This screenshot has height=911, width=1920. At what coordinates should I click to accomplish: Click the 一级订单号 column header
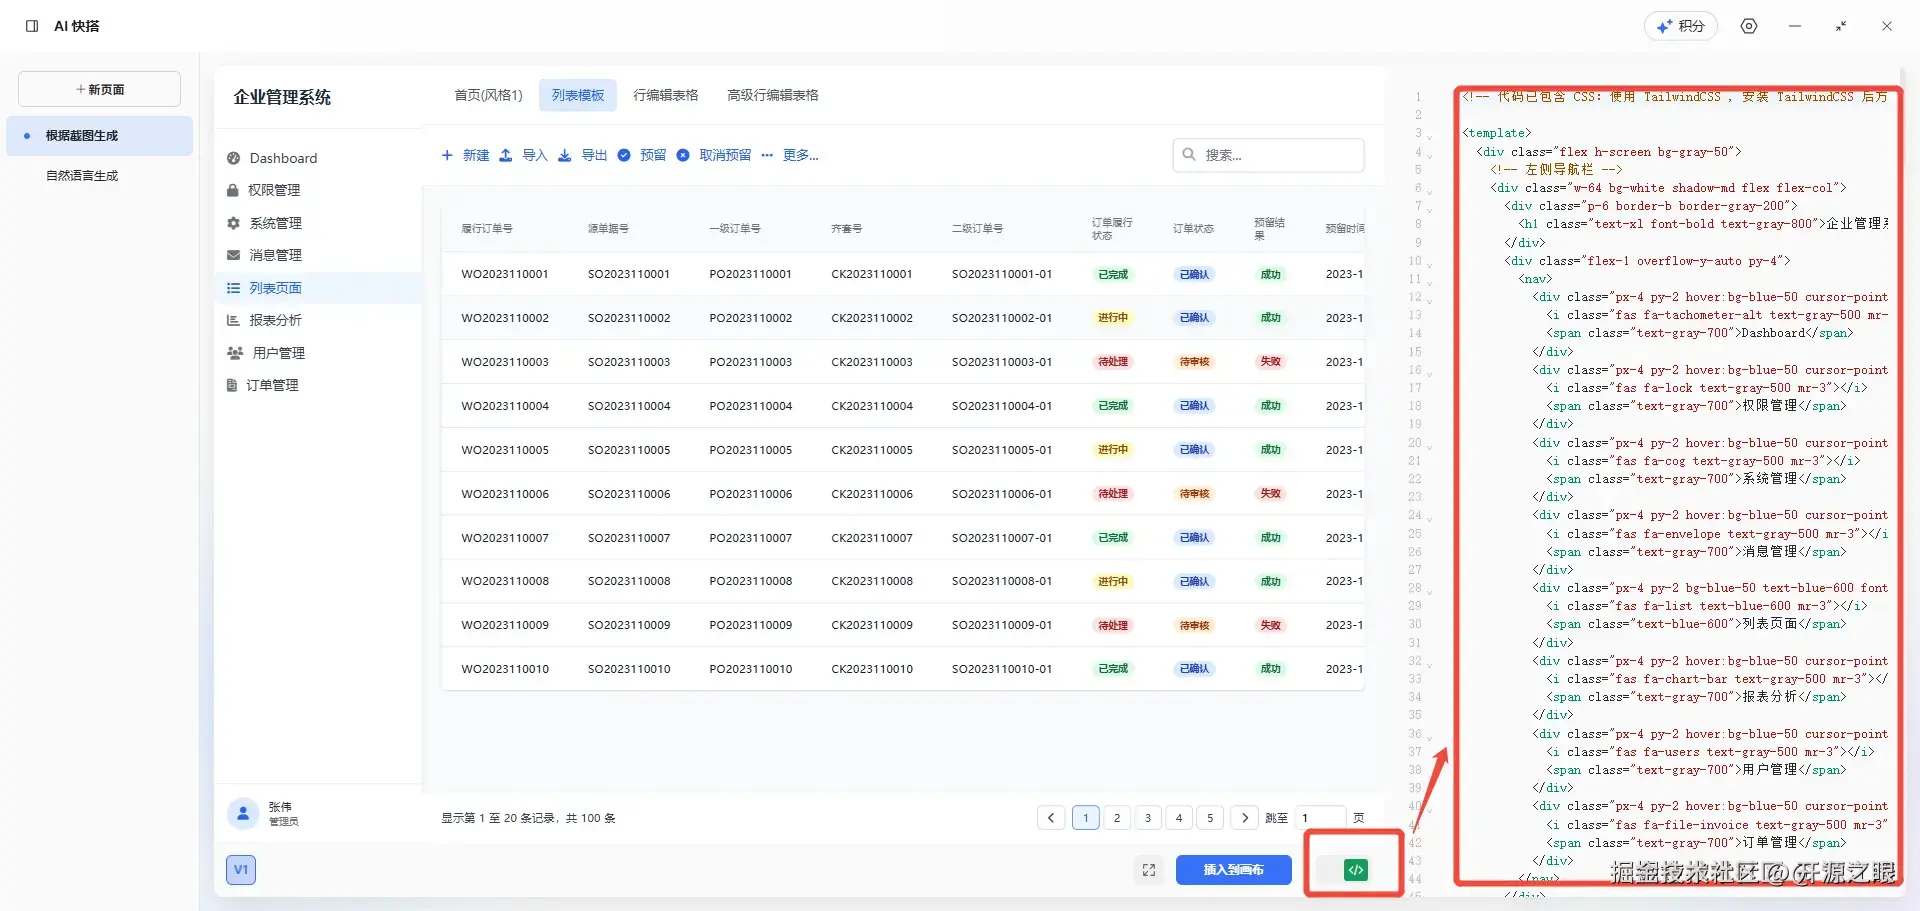tap(735, 229)
